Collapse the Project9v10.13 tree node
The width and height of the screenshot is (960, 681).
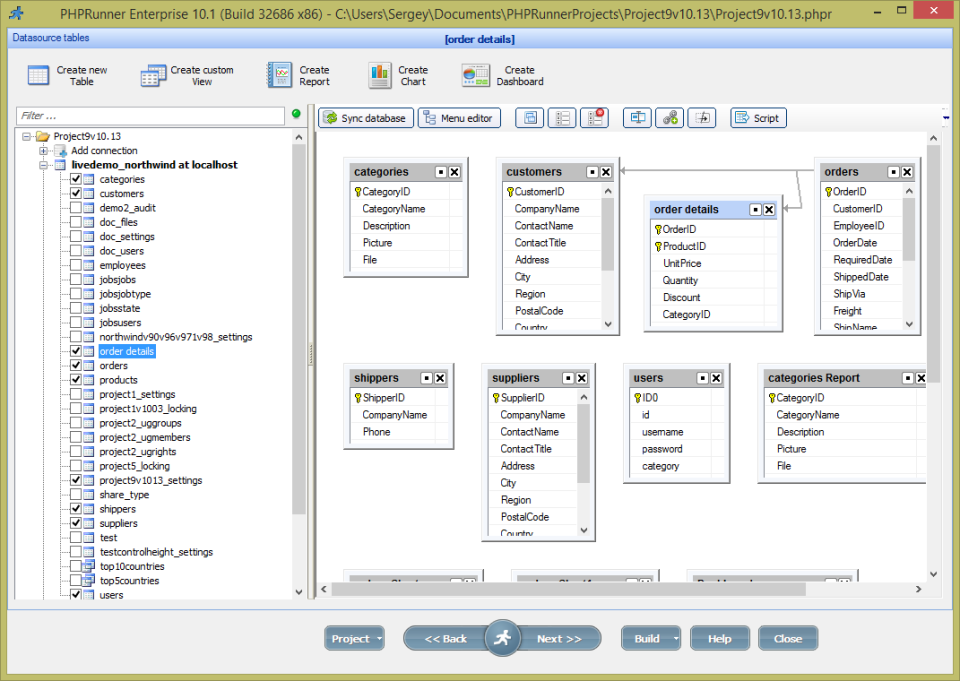[26, 136]
